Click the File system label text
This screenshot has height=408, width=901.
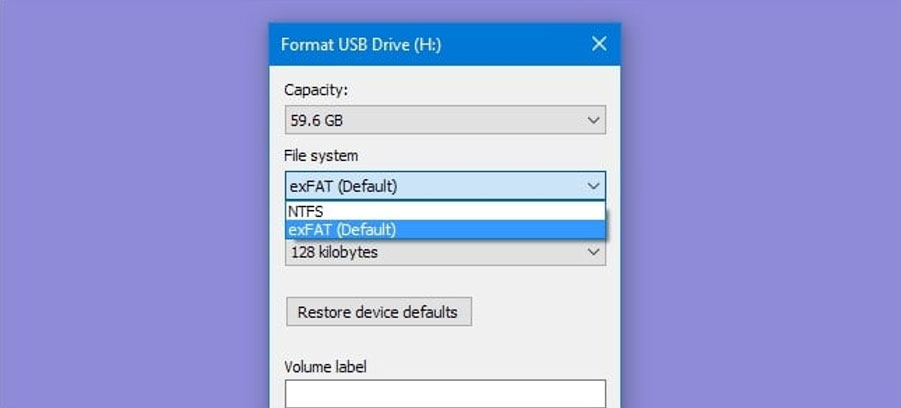pos(321,156)
